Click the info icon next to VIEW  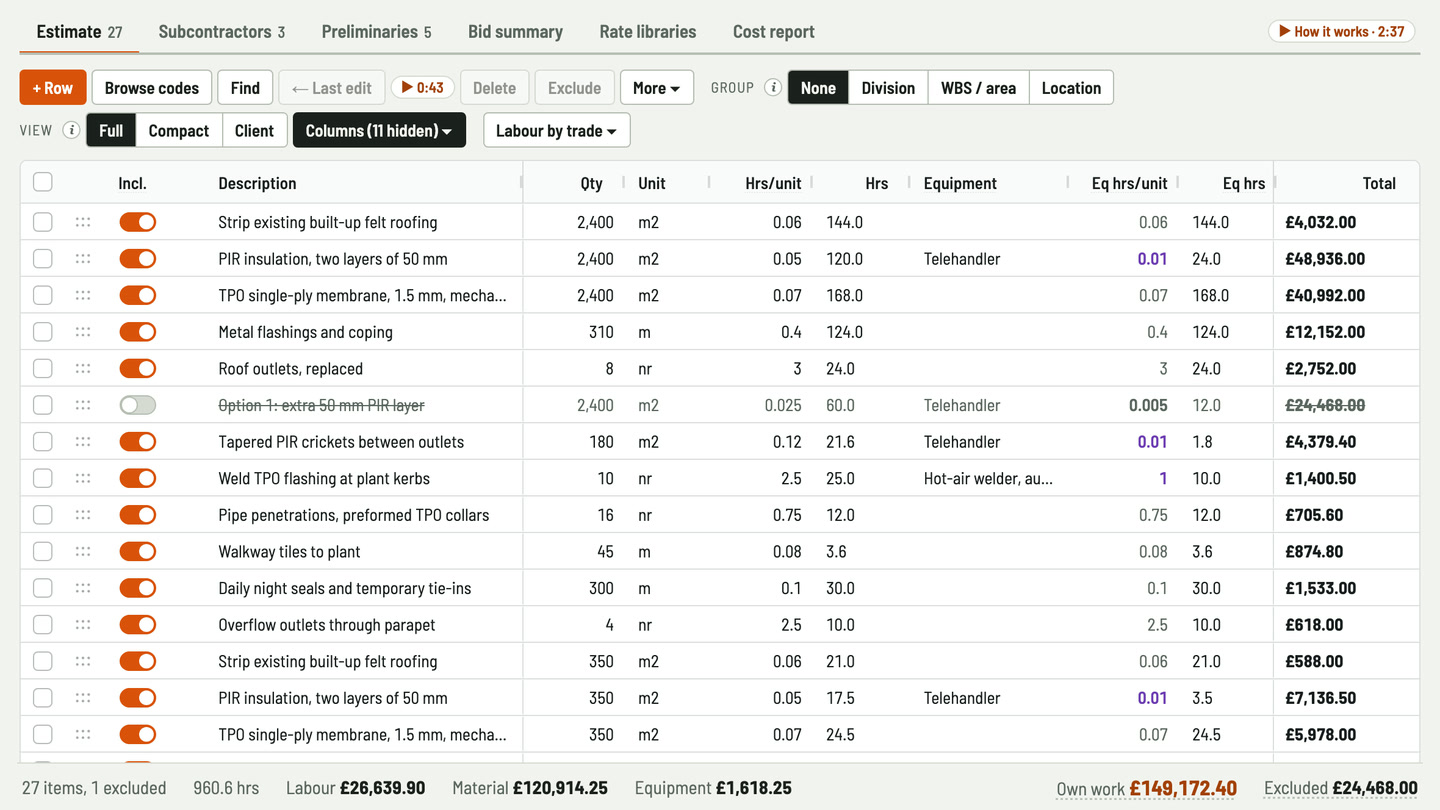71,131
